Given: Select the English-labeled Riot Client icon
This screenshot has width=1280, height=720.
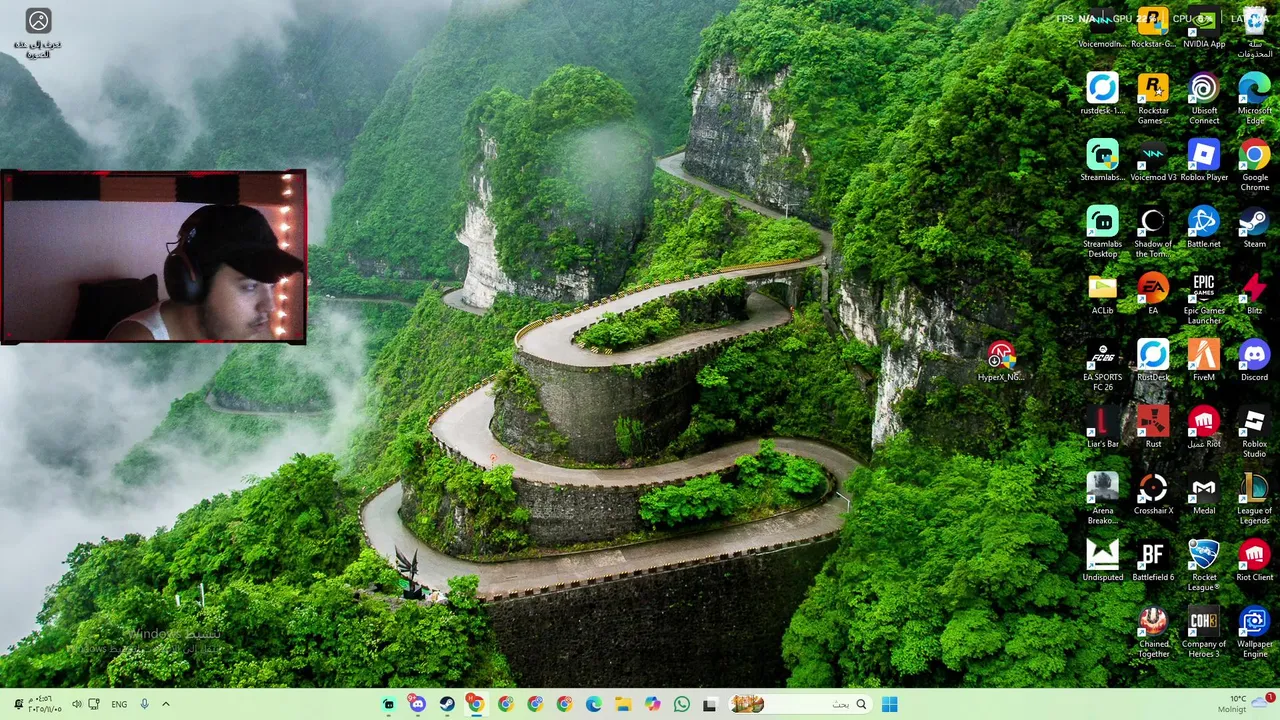Looking at the screenshot, I should (x=1255, y=561).
